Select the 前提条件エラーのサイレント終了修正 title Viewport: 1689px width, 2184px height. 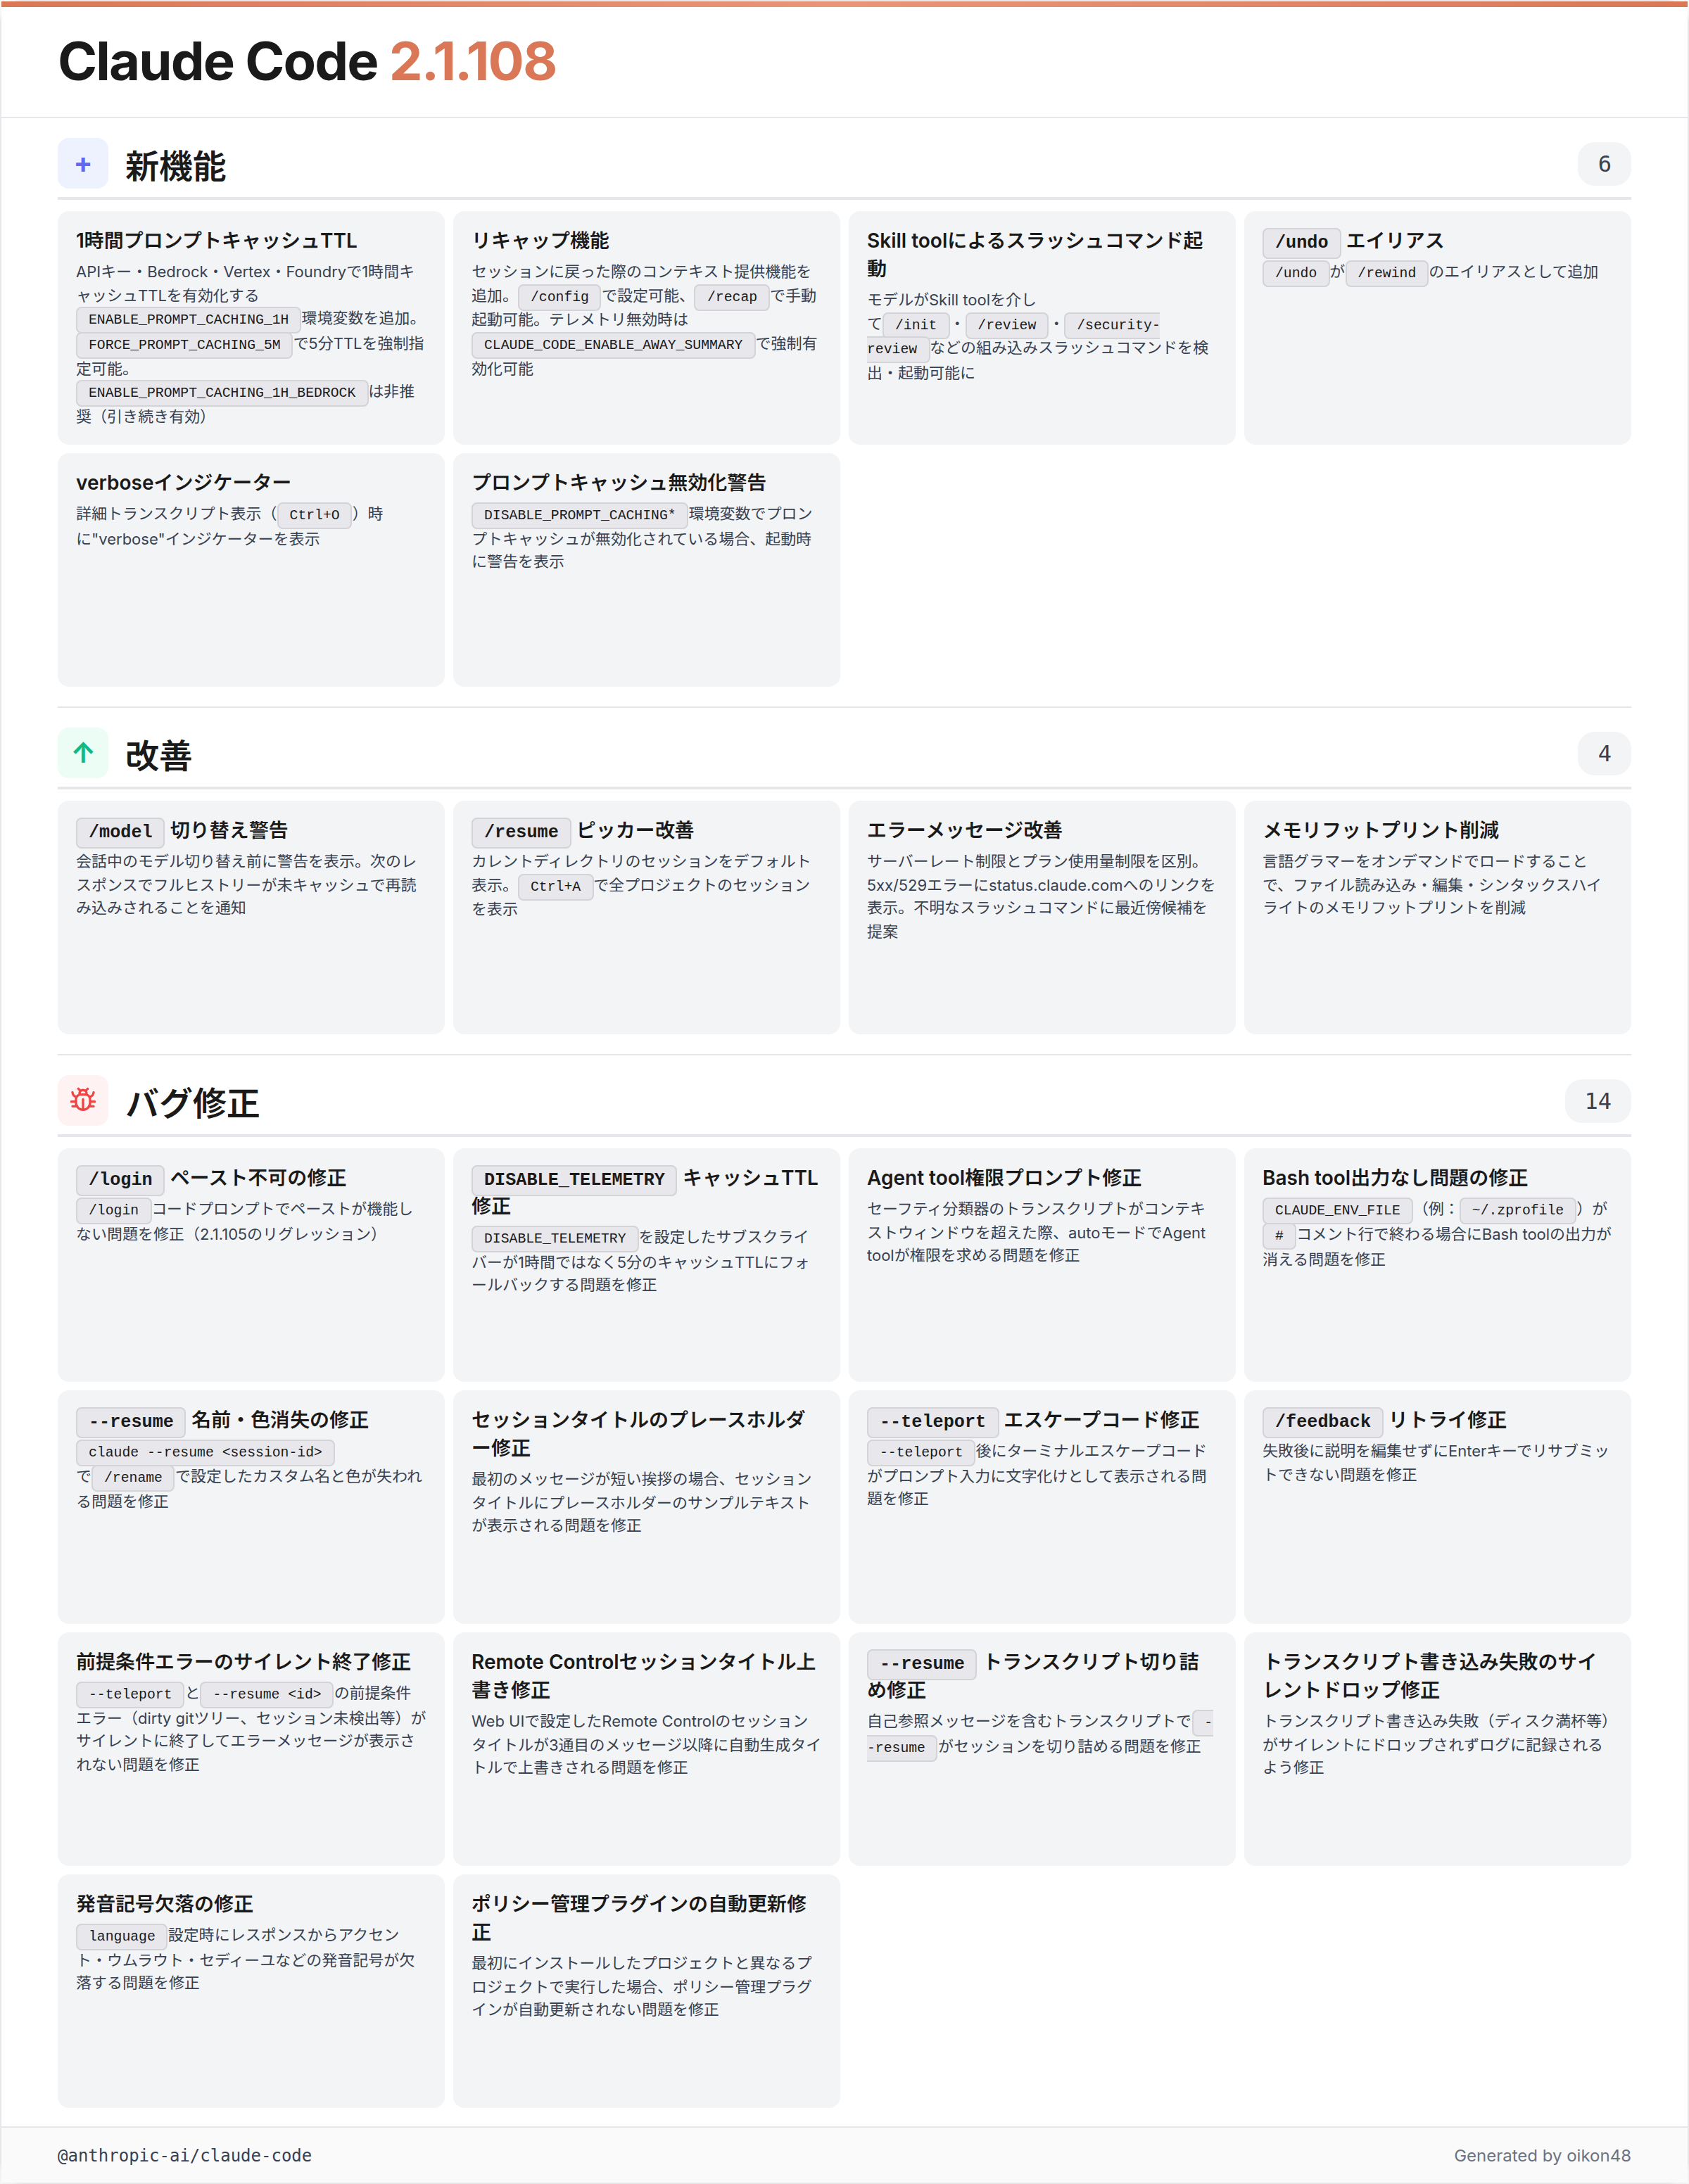click(243, 1663)
